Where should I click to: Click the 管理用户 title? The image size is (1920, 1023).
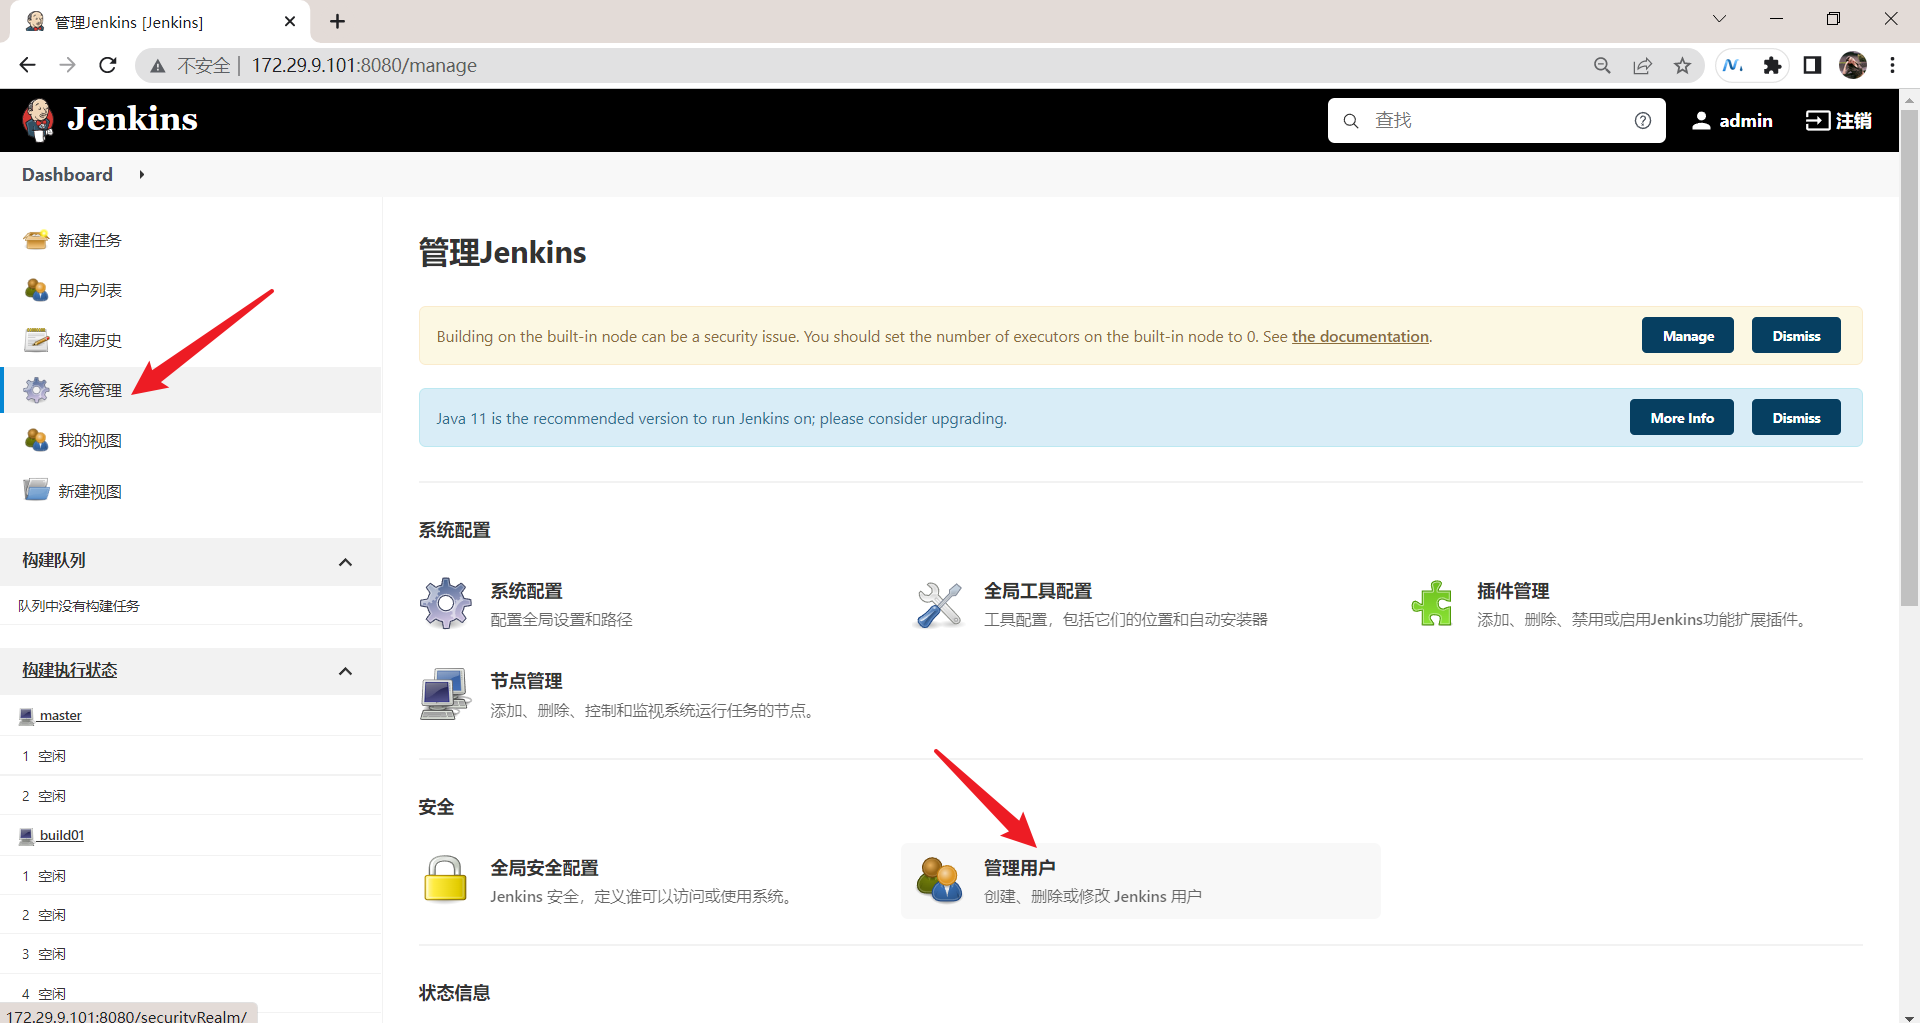click(x=1020, y=868)
